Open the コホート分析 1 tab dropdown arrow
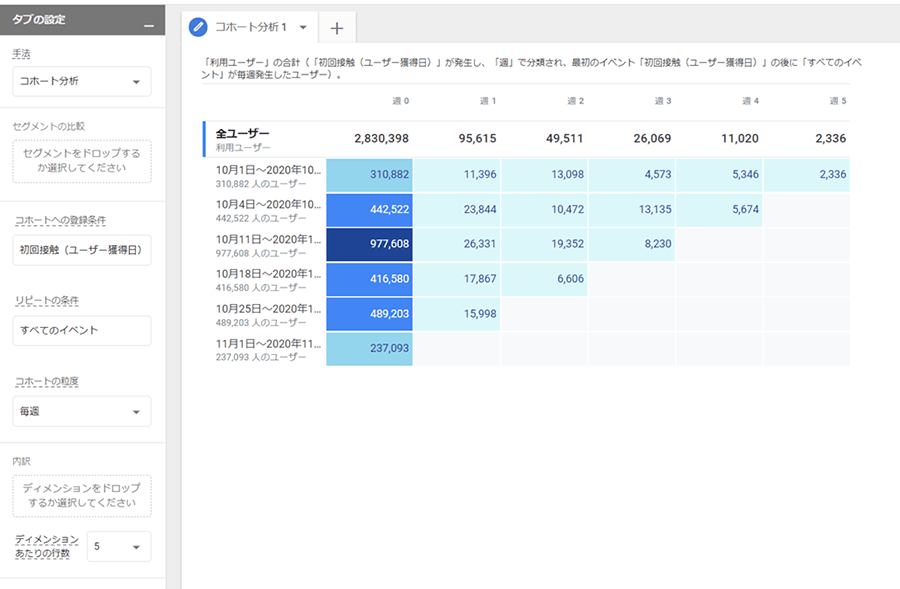900x589 pixels. coord(303,27)
